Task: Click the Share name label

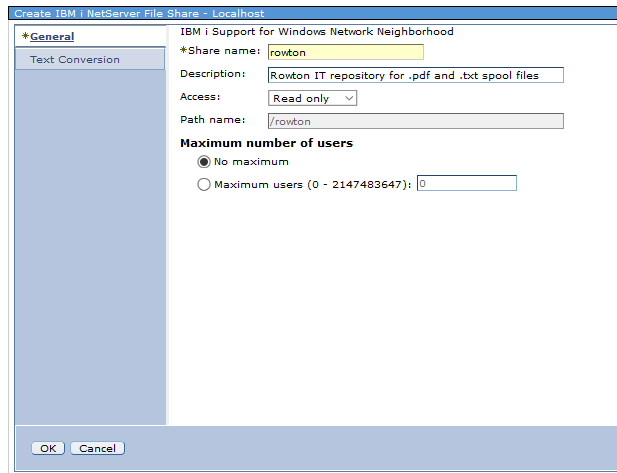Action: tap(222, 51)
